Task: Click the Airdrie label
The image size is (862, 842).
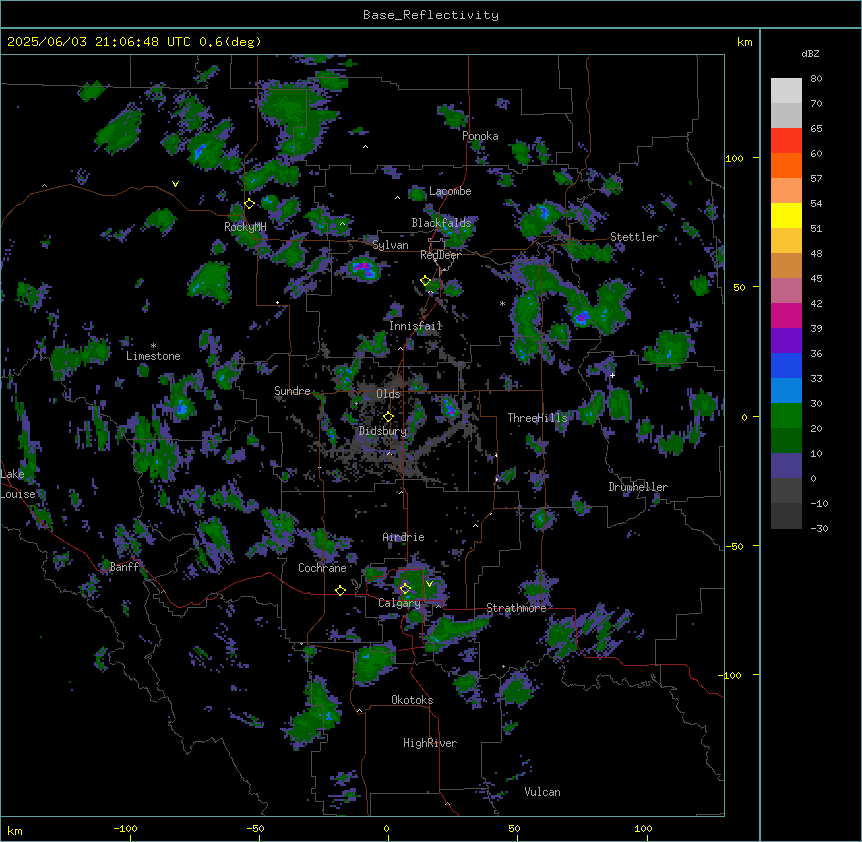Action: [x=404, y=537]
